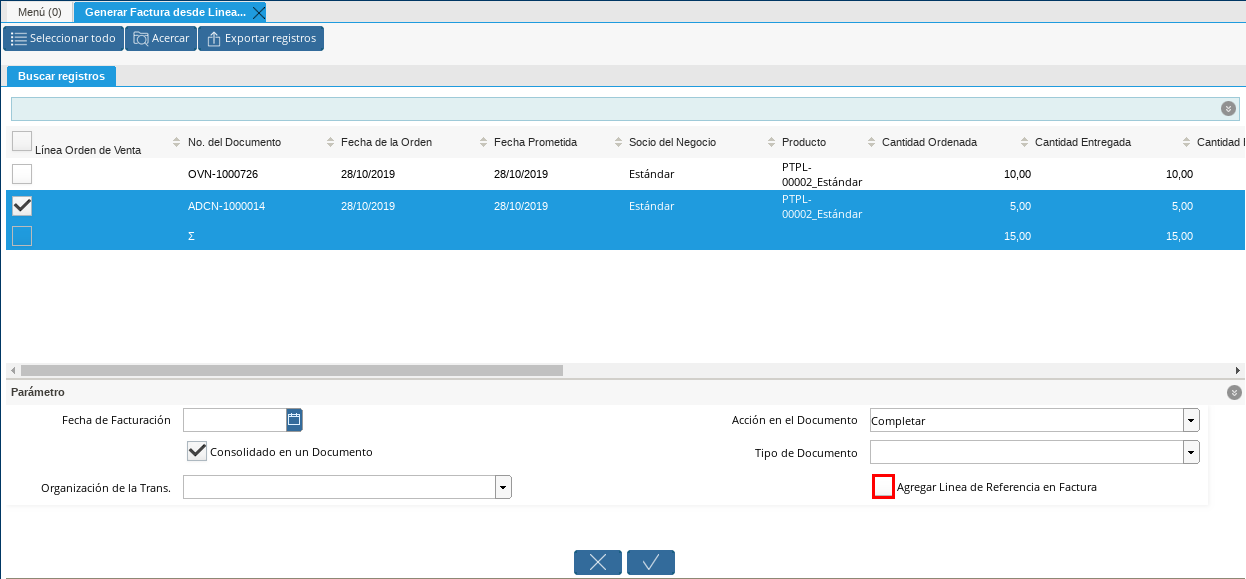
Task: Click the Seleccionar todo list icon
Action: pyautogui.click(x=18, y=39)
